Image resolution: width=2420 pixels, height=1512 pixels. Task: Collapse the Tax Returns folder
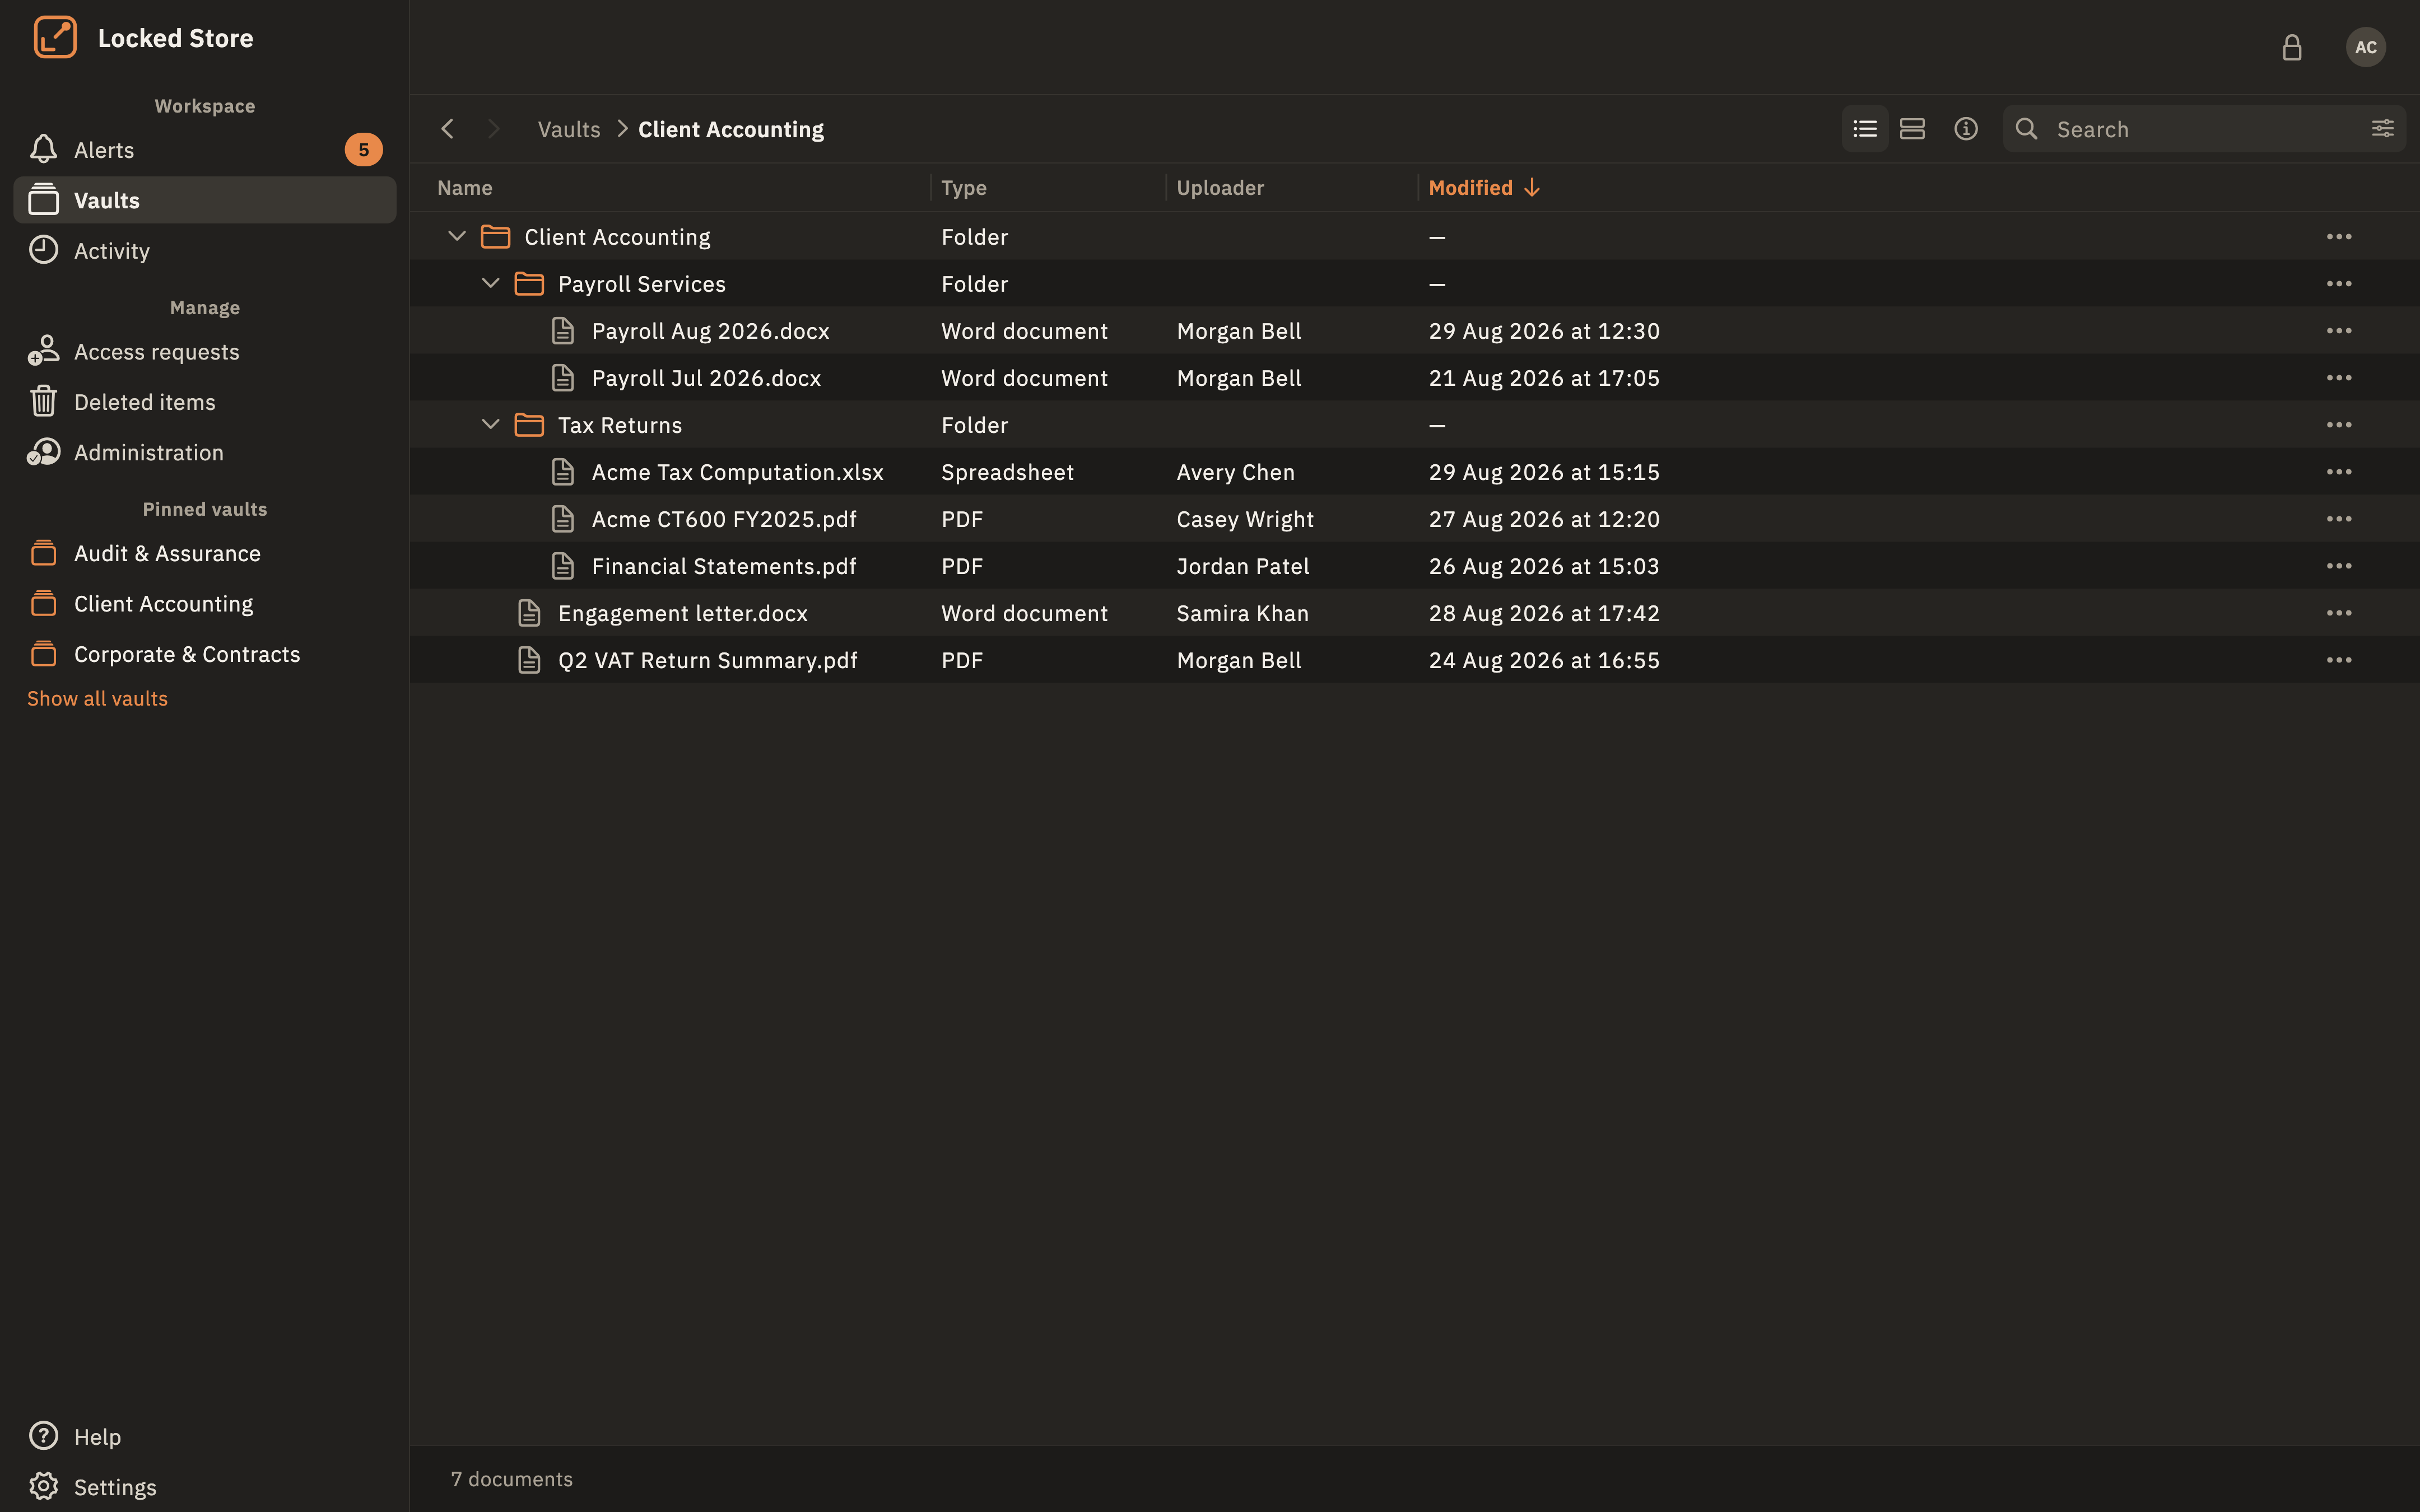pyautogui.click(x=490, y=425)
